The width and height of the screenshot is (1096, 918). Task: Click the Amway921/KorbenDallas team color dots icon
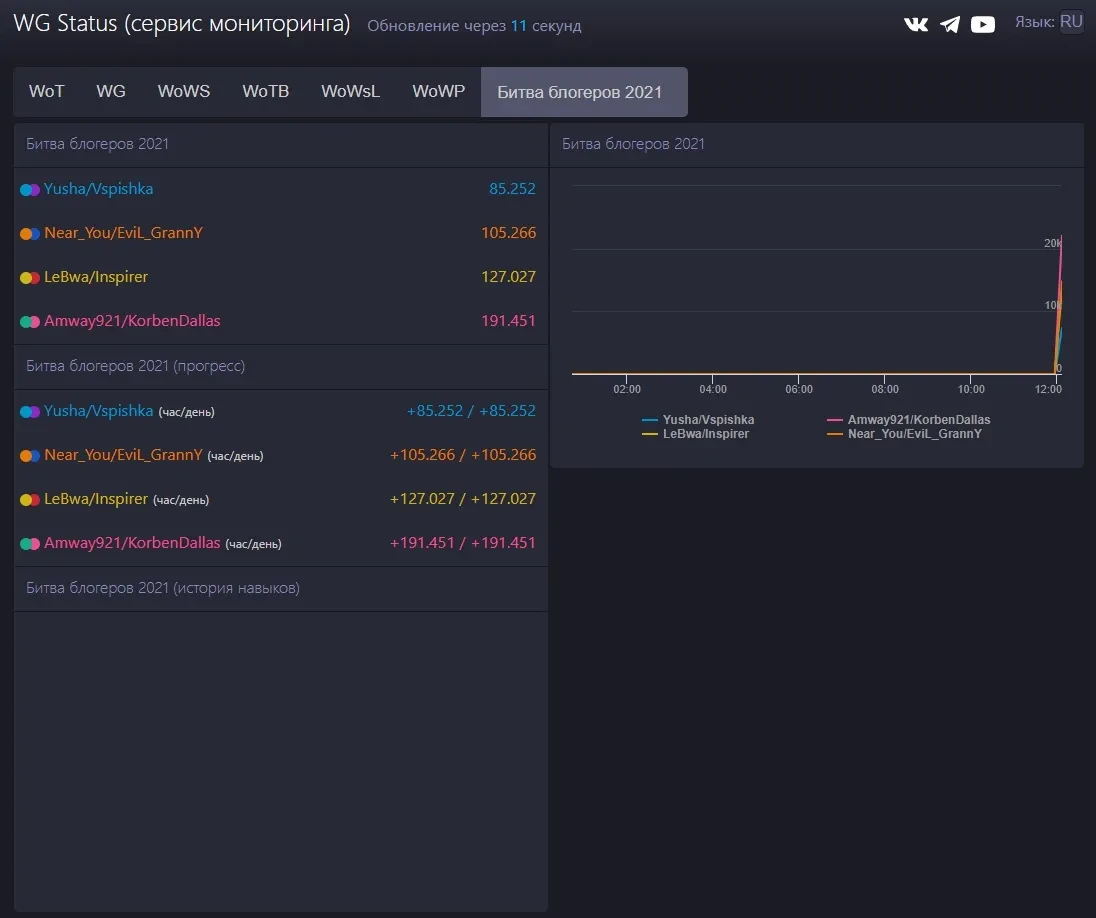(x=30, y=321)
